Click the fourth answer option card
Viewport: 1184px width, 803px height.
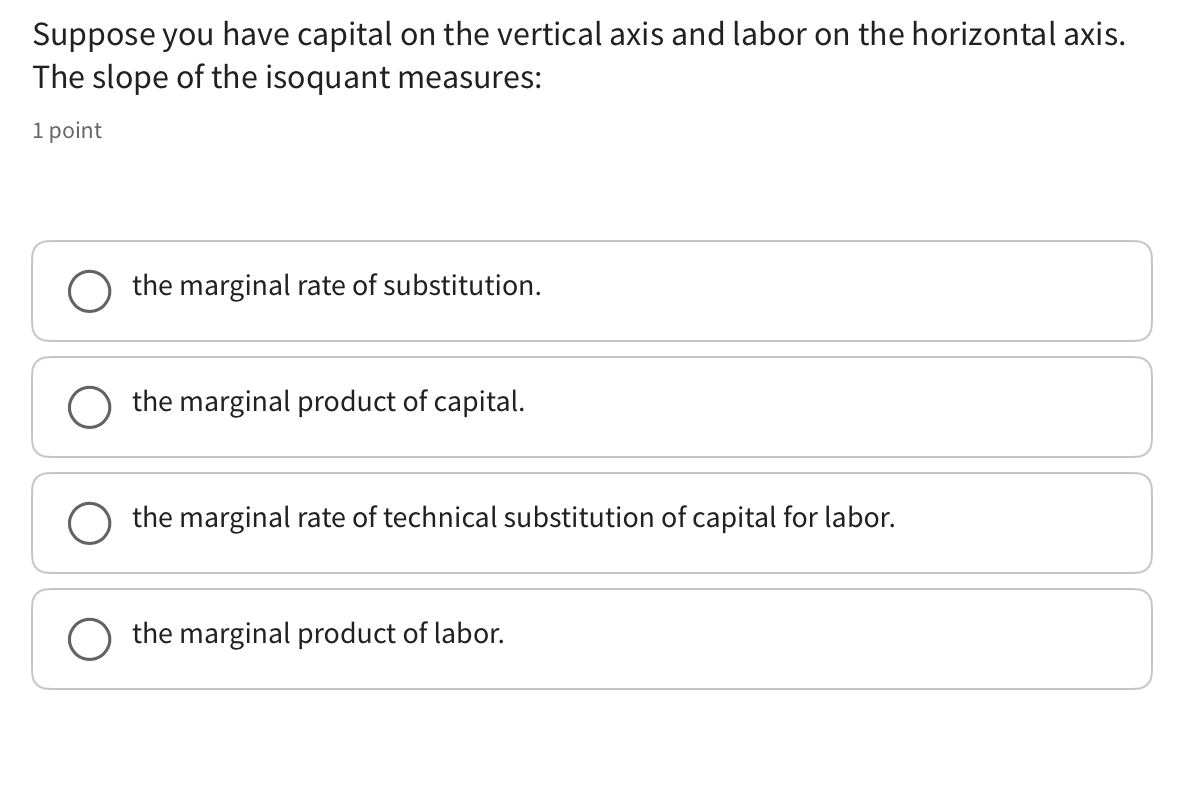(x=592, y=639)
